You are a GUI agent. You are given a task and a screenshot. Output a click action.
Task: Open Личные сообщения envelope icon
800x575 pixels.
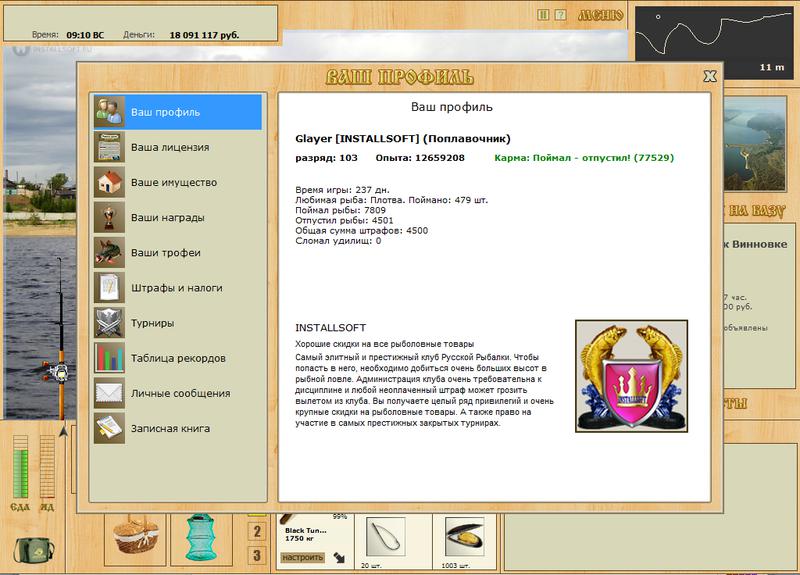(109, 393)
